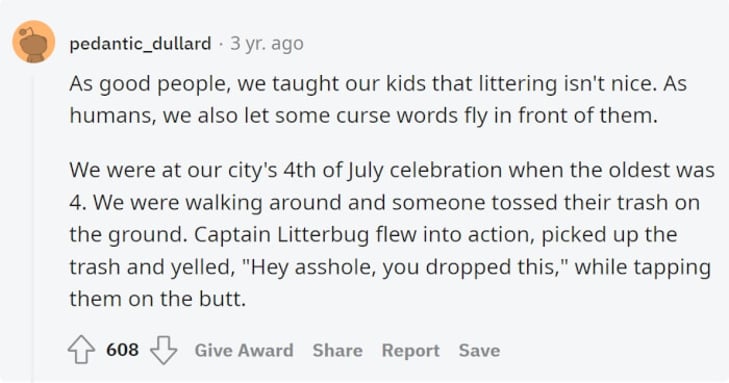This screenshot has height=383, width=729.
Task: Click the 608 vote score
Action: pyautogui.click(x=122, y=350)
